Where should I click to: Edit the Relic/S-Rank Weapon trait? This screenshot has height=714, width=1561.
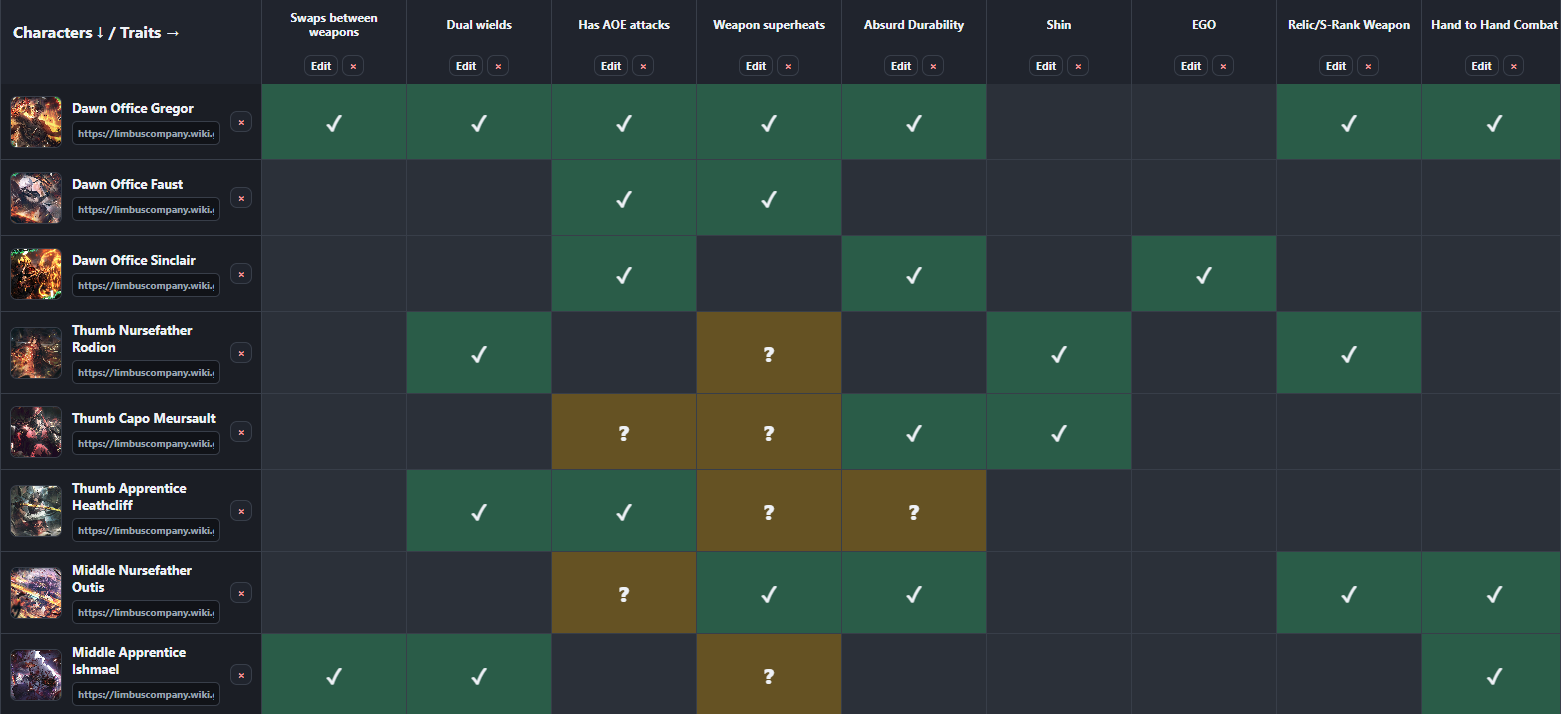click(1336, 66)
